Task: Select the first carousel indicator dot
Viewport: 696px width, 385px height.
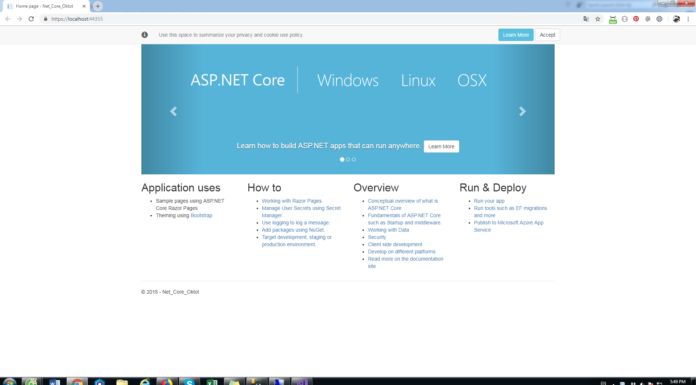Action: (342, 159)
